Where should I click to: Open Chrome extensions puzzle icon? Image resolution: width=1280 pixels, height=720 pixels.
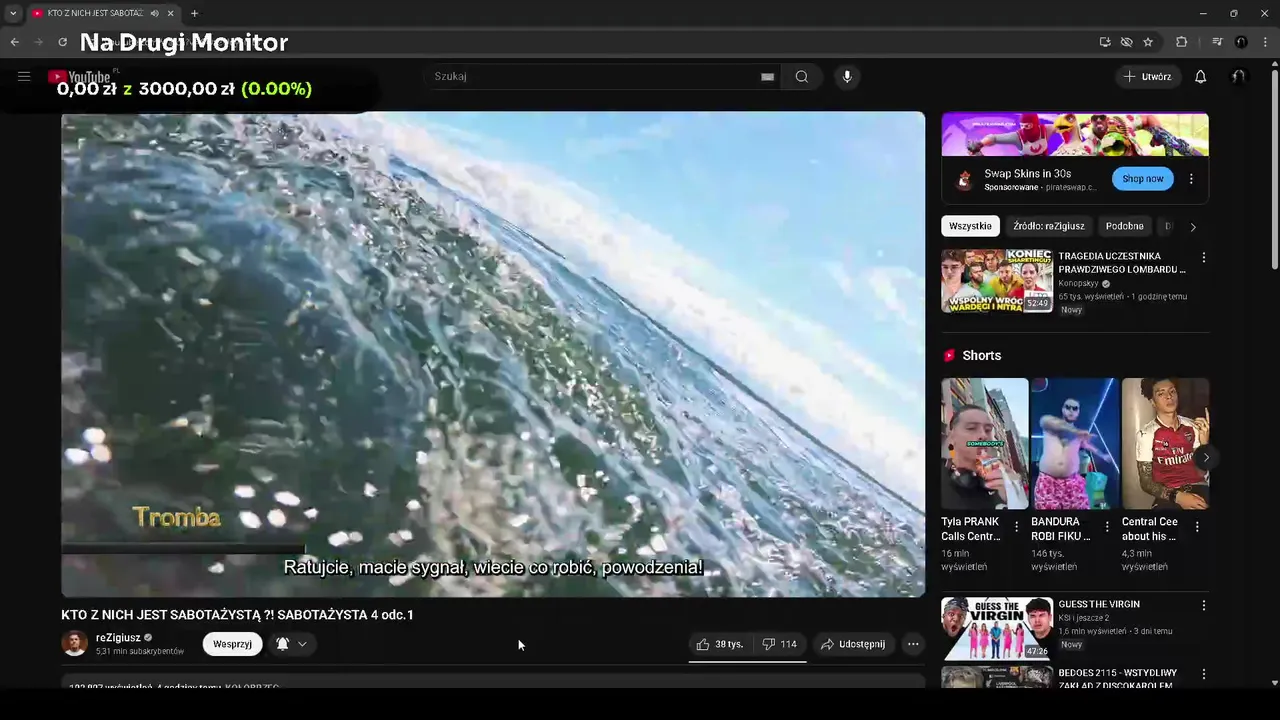pyautogui.click(x=1181, y=42)
